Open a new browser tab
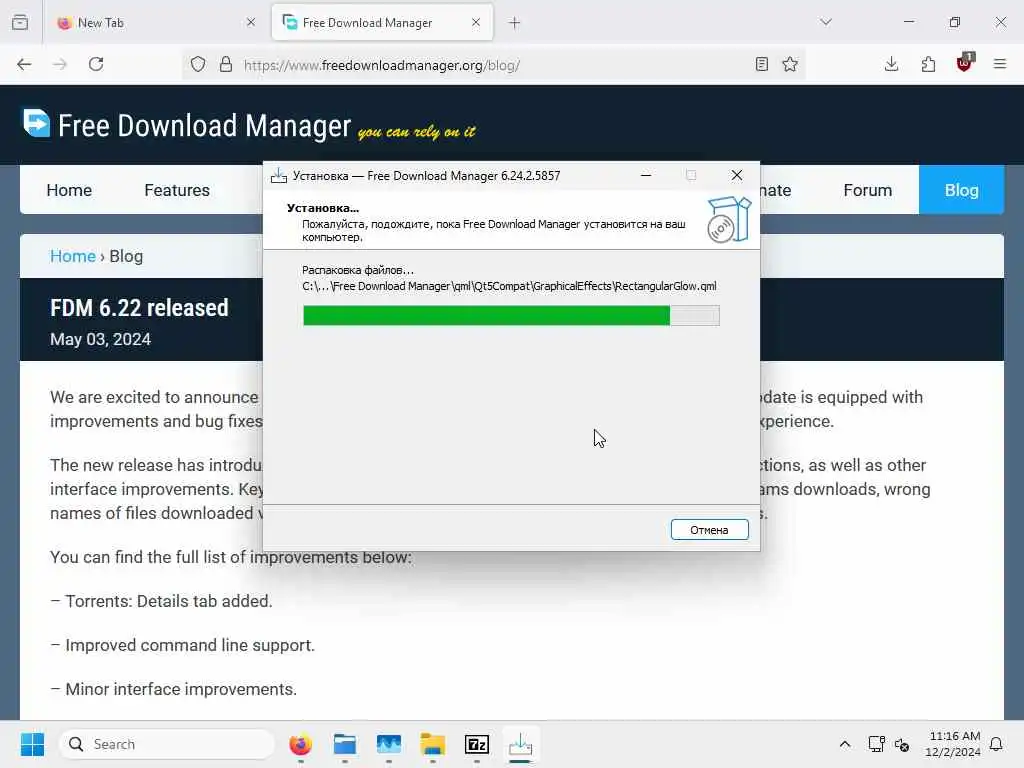The height and width of the screenshot is (768, 1024). point(515,23)
